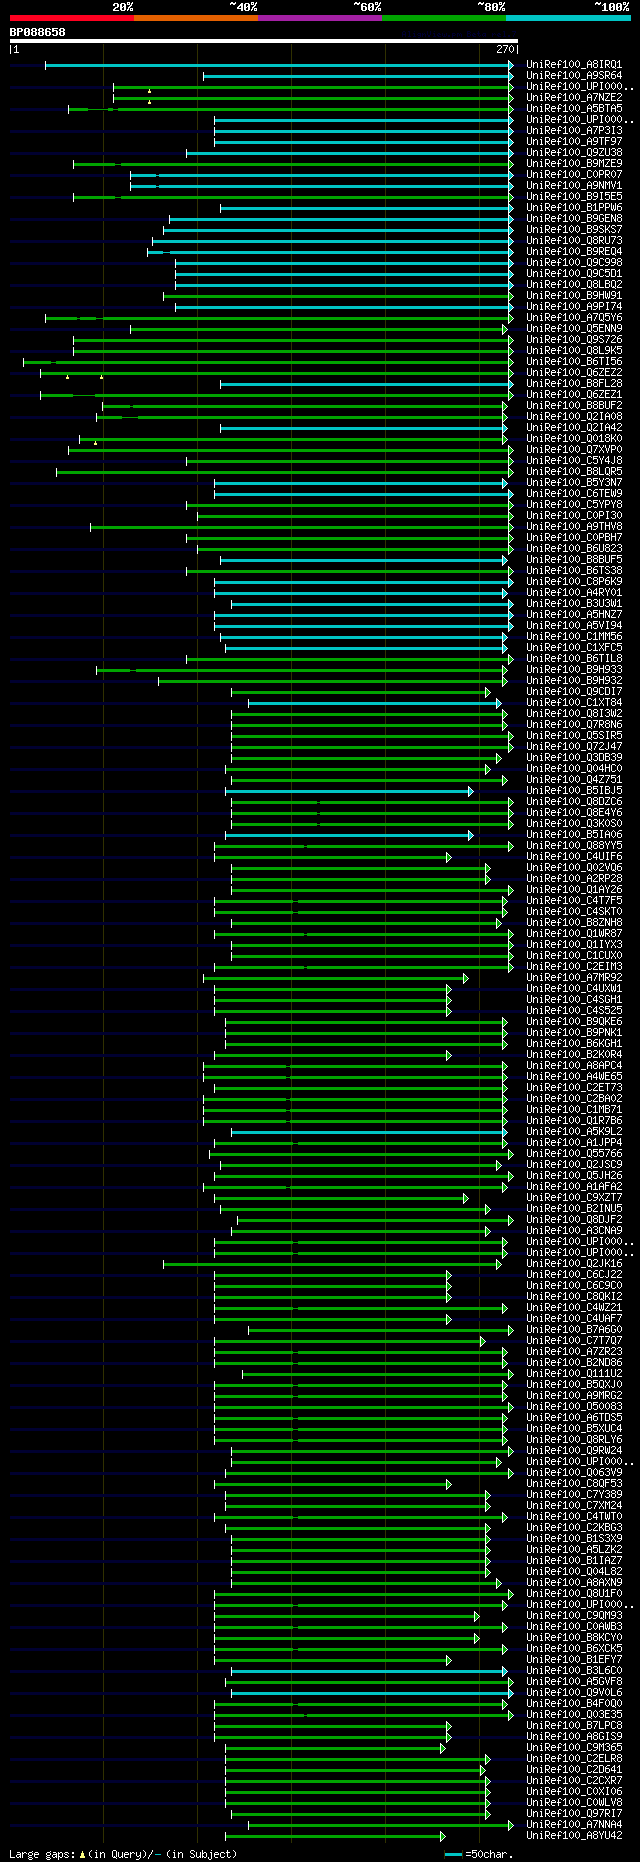Select the UniRef100_B8FL28 label

(574, 384)
